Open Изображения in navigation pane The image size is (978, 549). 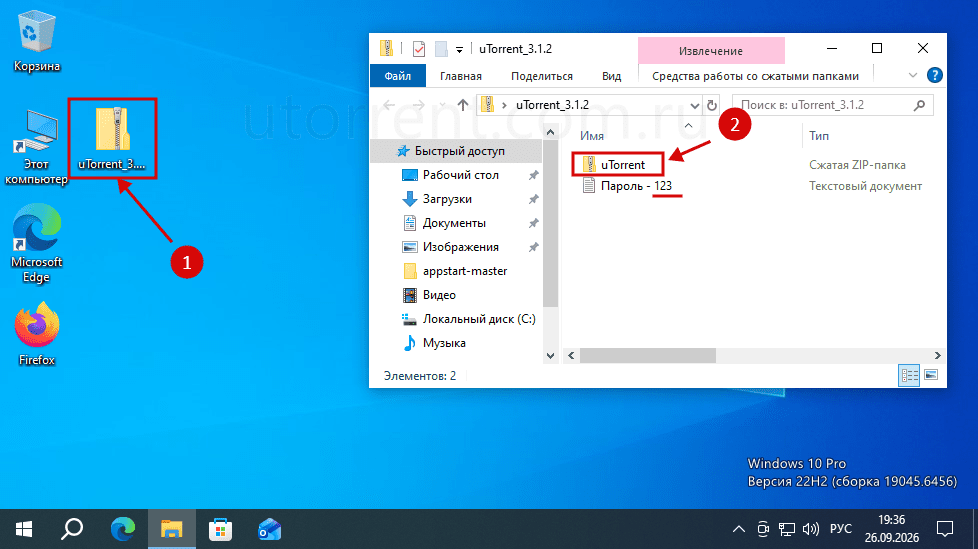(x=460, y=247)
